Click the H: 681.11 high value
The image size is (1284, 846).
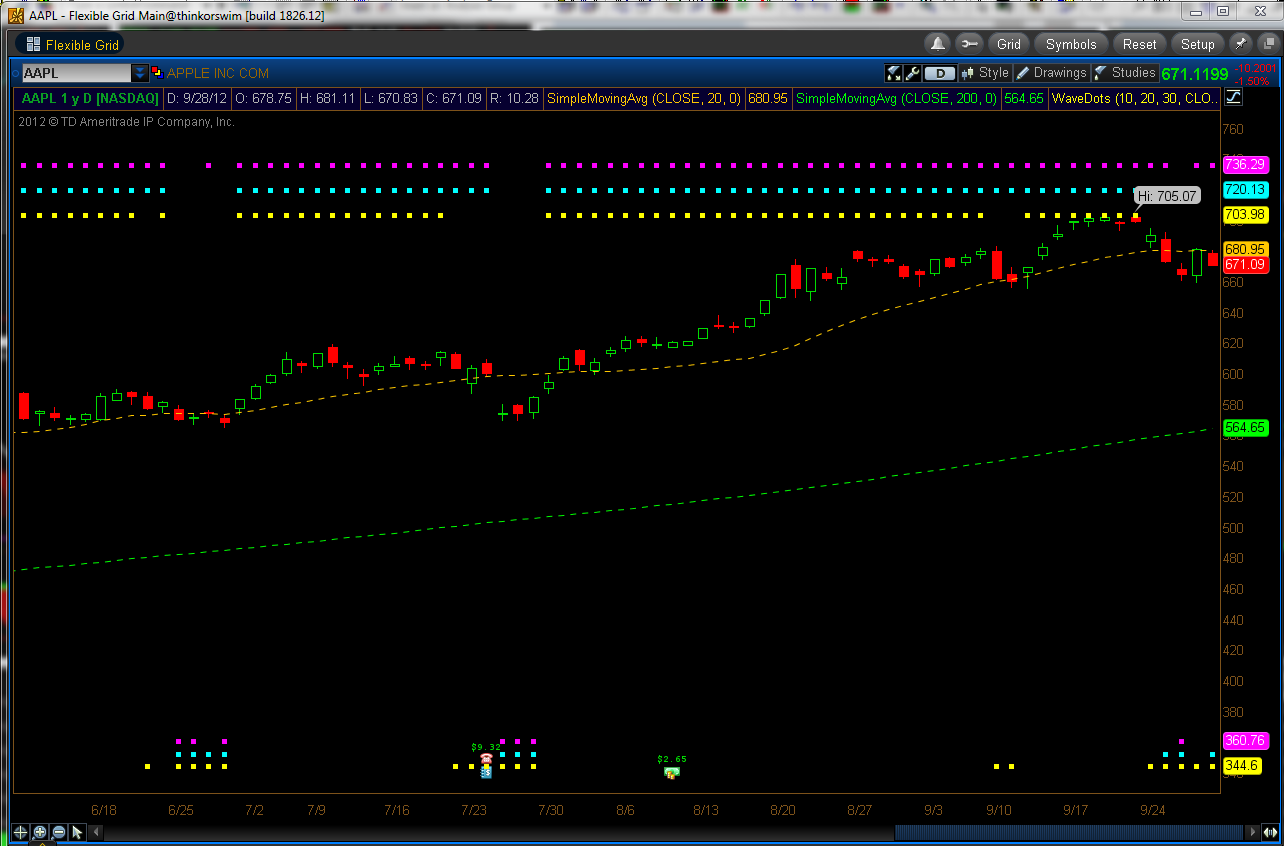coord(328,98)
